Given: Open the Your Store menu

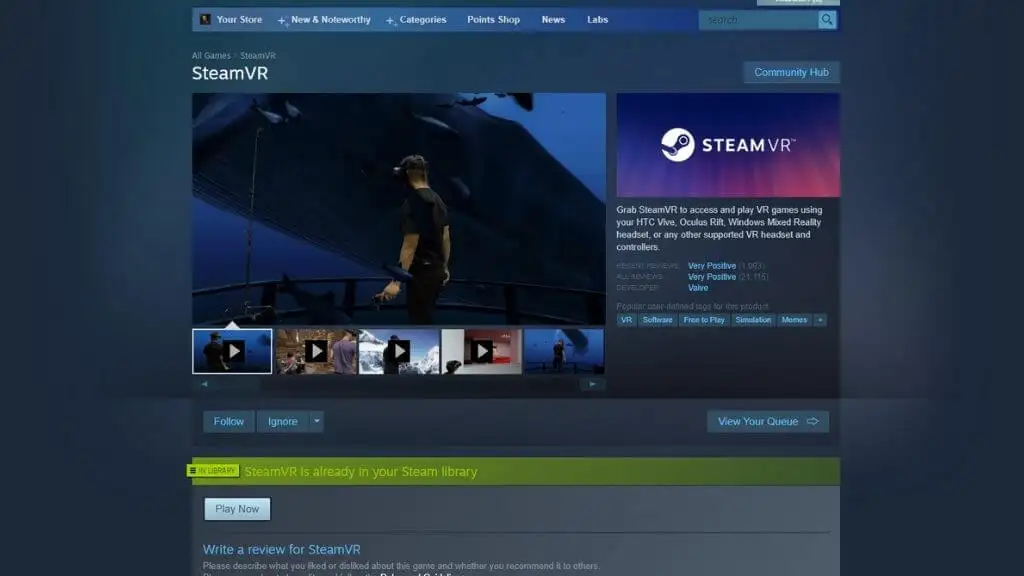Looking at the screenshot, I should point(239,20).
